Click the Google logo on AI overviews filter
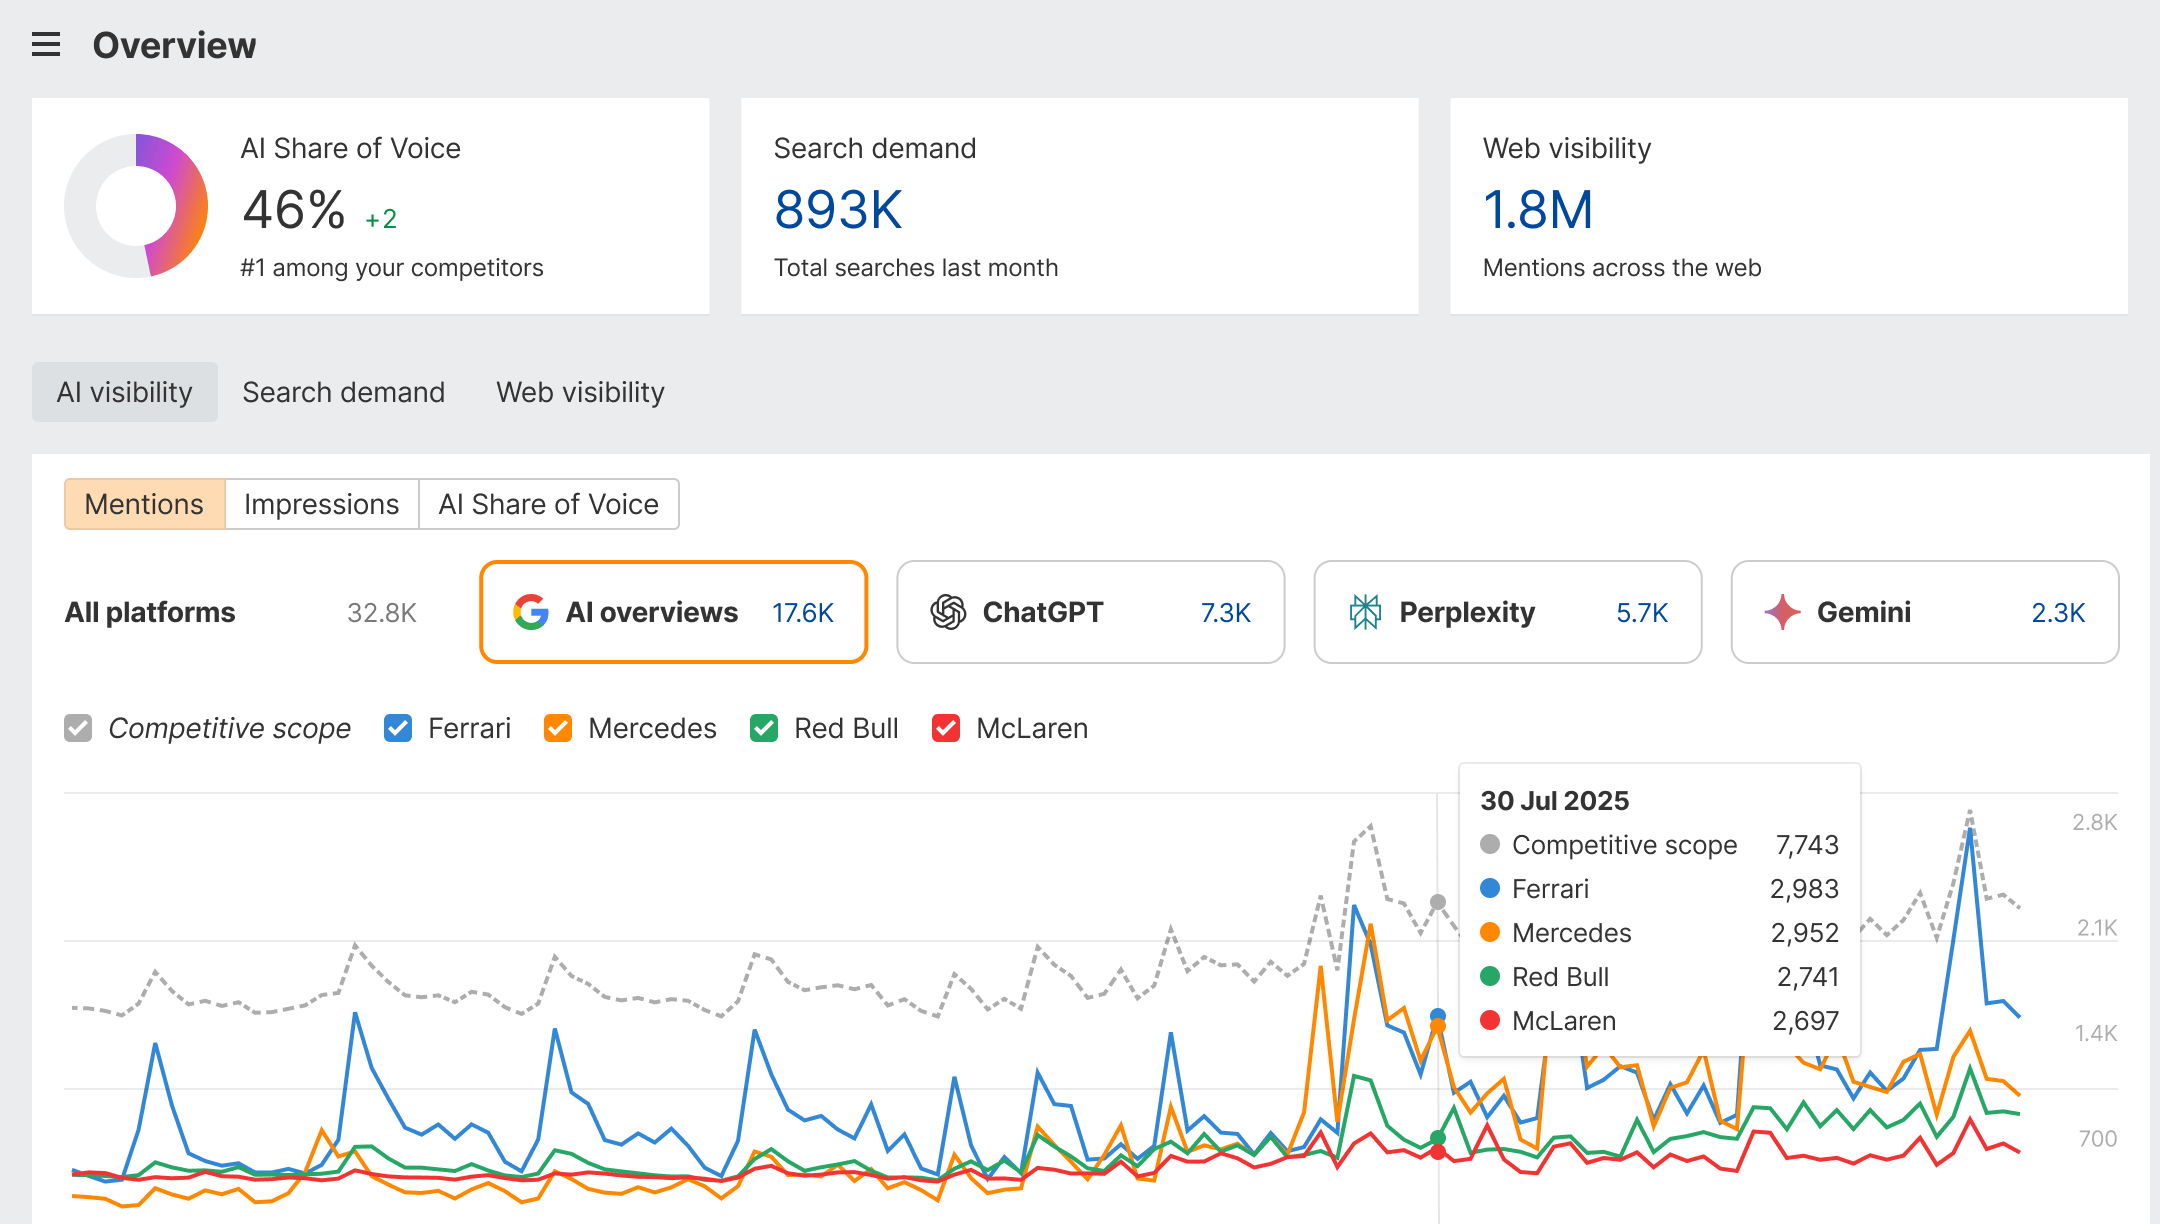Screen dimensions: 2160x1224 tap(531, 612)
